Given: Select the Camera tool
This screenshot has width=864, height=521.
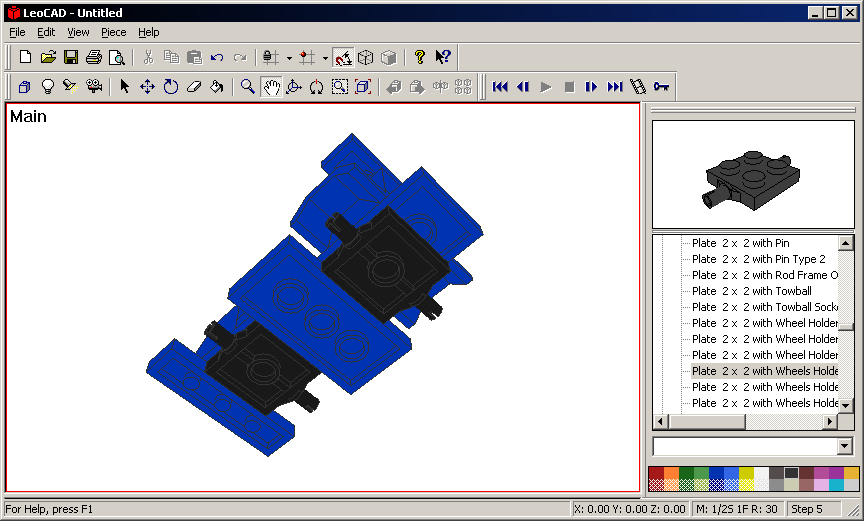Looking at the screenshot, I should [x=94, y=87].
